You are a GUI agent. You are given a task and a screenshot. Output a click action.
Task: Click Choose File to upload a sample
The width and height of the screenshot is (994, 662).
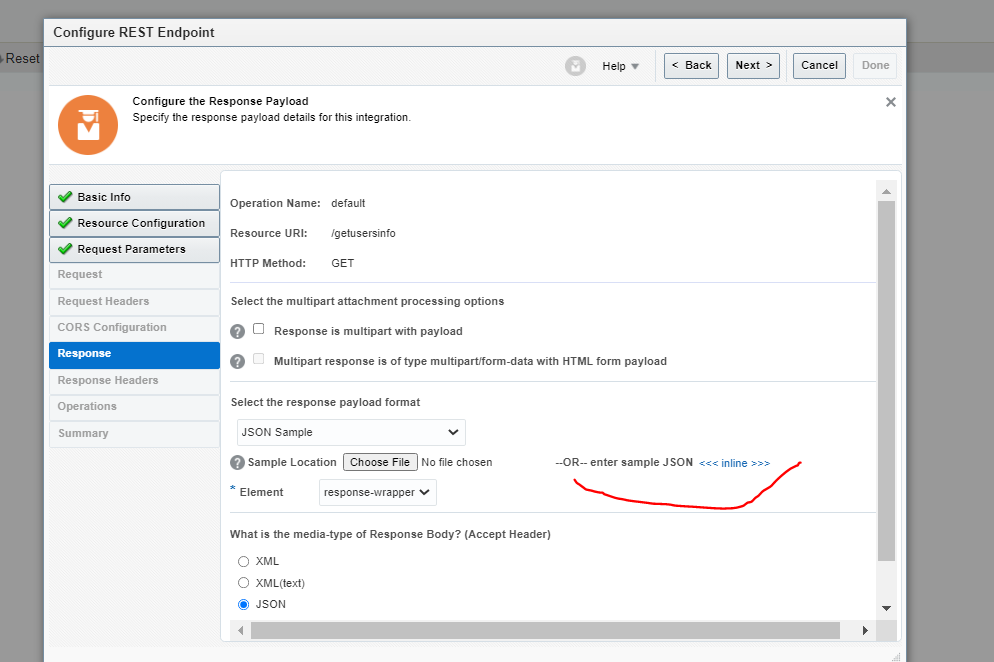(x=380, y=462)
